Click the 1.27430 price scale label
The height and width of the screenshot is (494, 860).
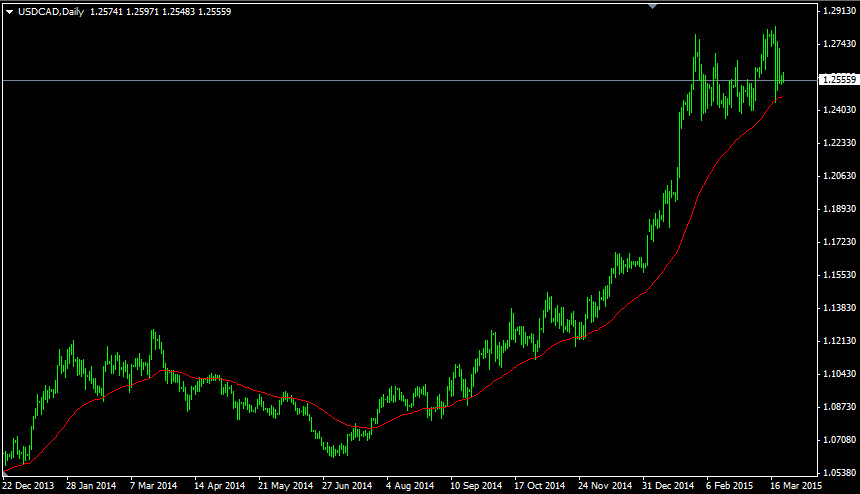click(840, 44)
